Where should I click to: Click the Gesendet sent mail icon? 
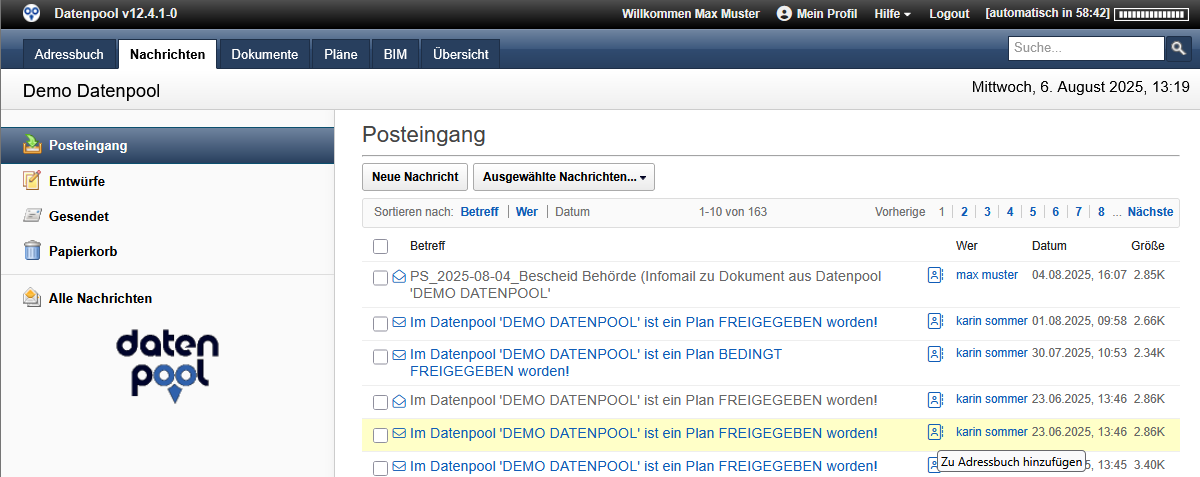point(32,216)
